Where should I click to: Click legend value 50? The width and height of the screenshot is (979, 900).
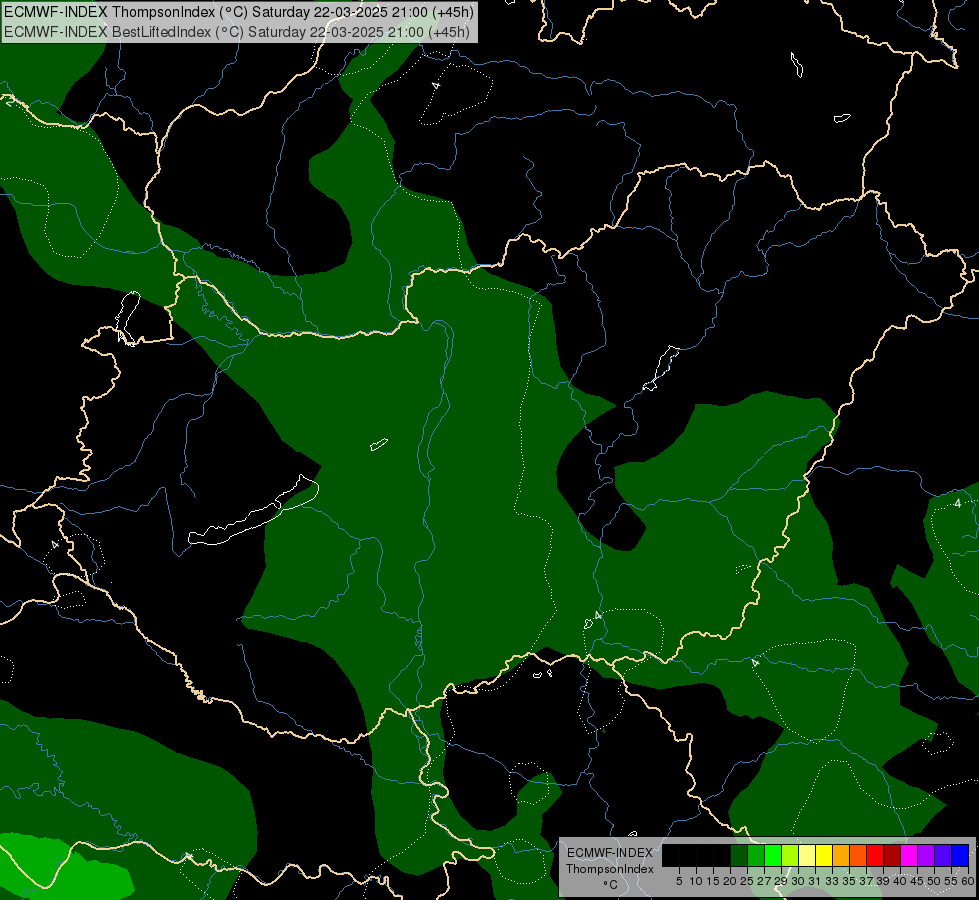click(934, 881)
